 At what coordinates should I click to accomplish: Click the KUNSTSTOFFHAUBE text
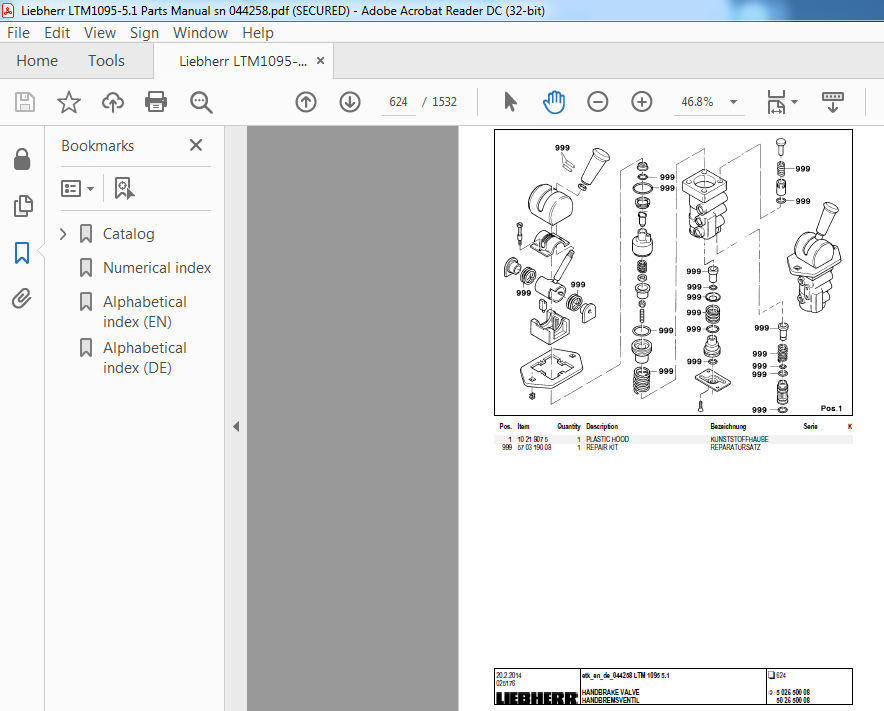tap(739, 439)
